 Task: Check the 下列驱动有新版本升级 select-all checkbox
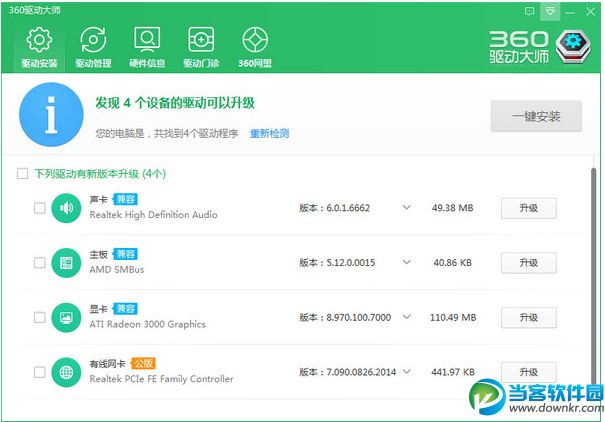[x=22, y=174]
